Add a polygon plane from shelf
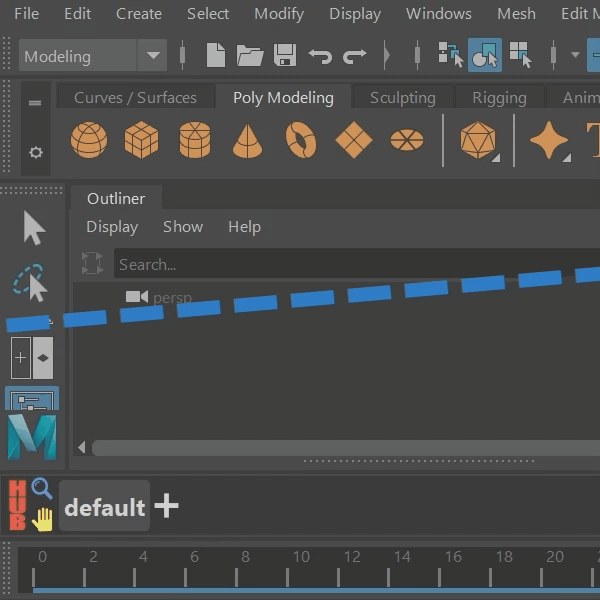The width and height of the screenshot is (600, 600). point(354,140)
